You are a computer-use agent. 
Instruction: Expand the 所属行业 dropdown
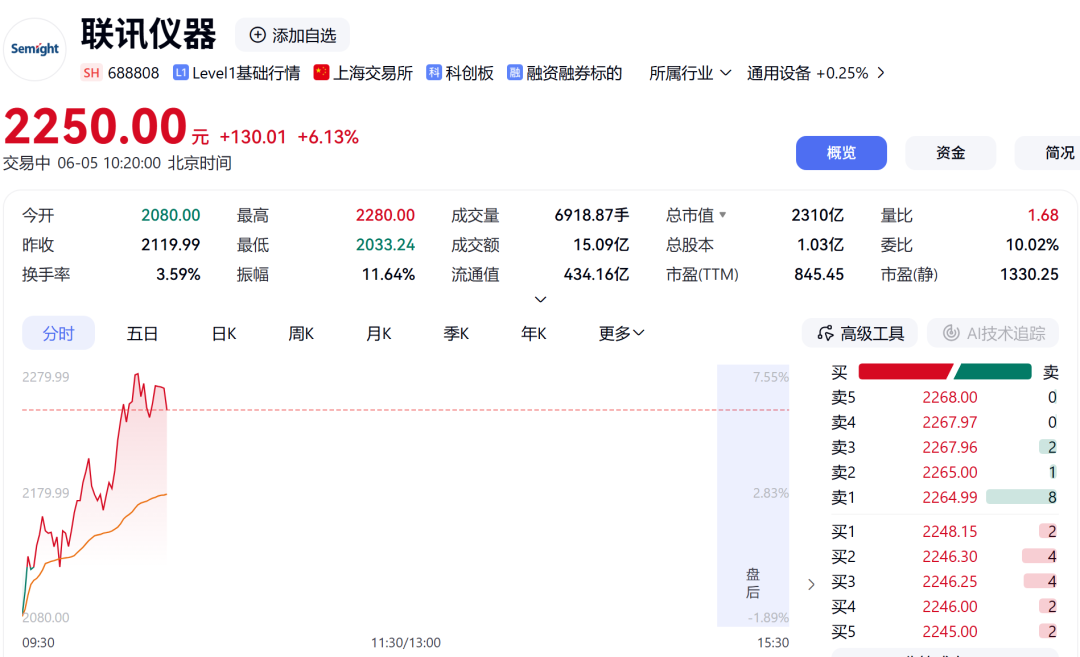coord(725,73)
